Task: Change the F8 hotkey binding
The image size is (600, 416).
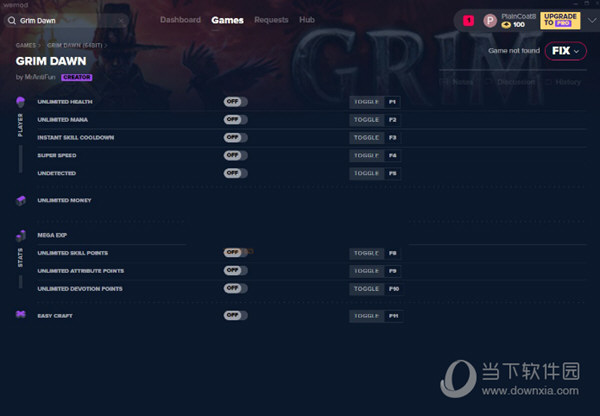Action: pyautogui.click(x=392, y=253)
